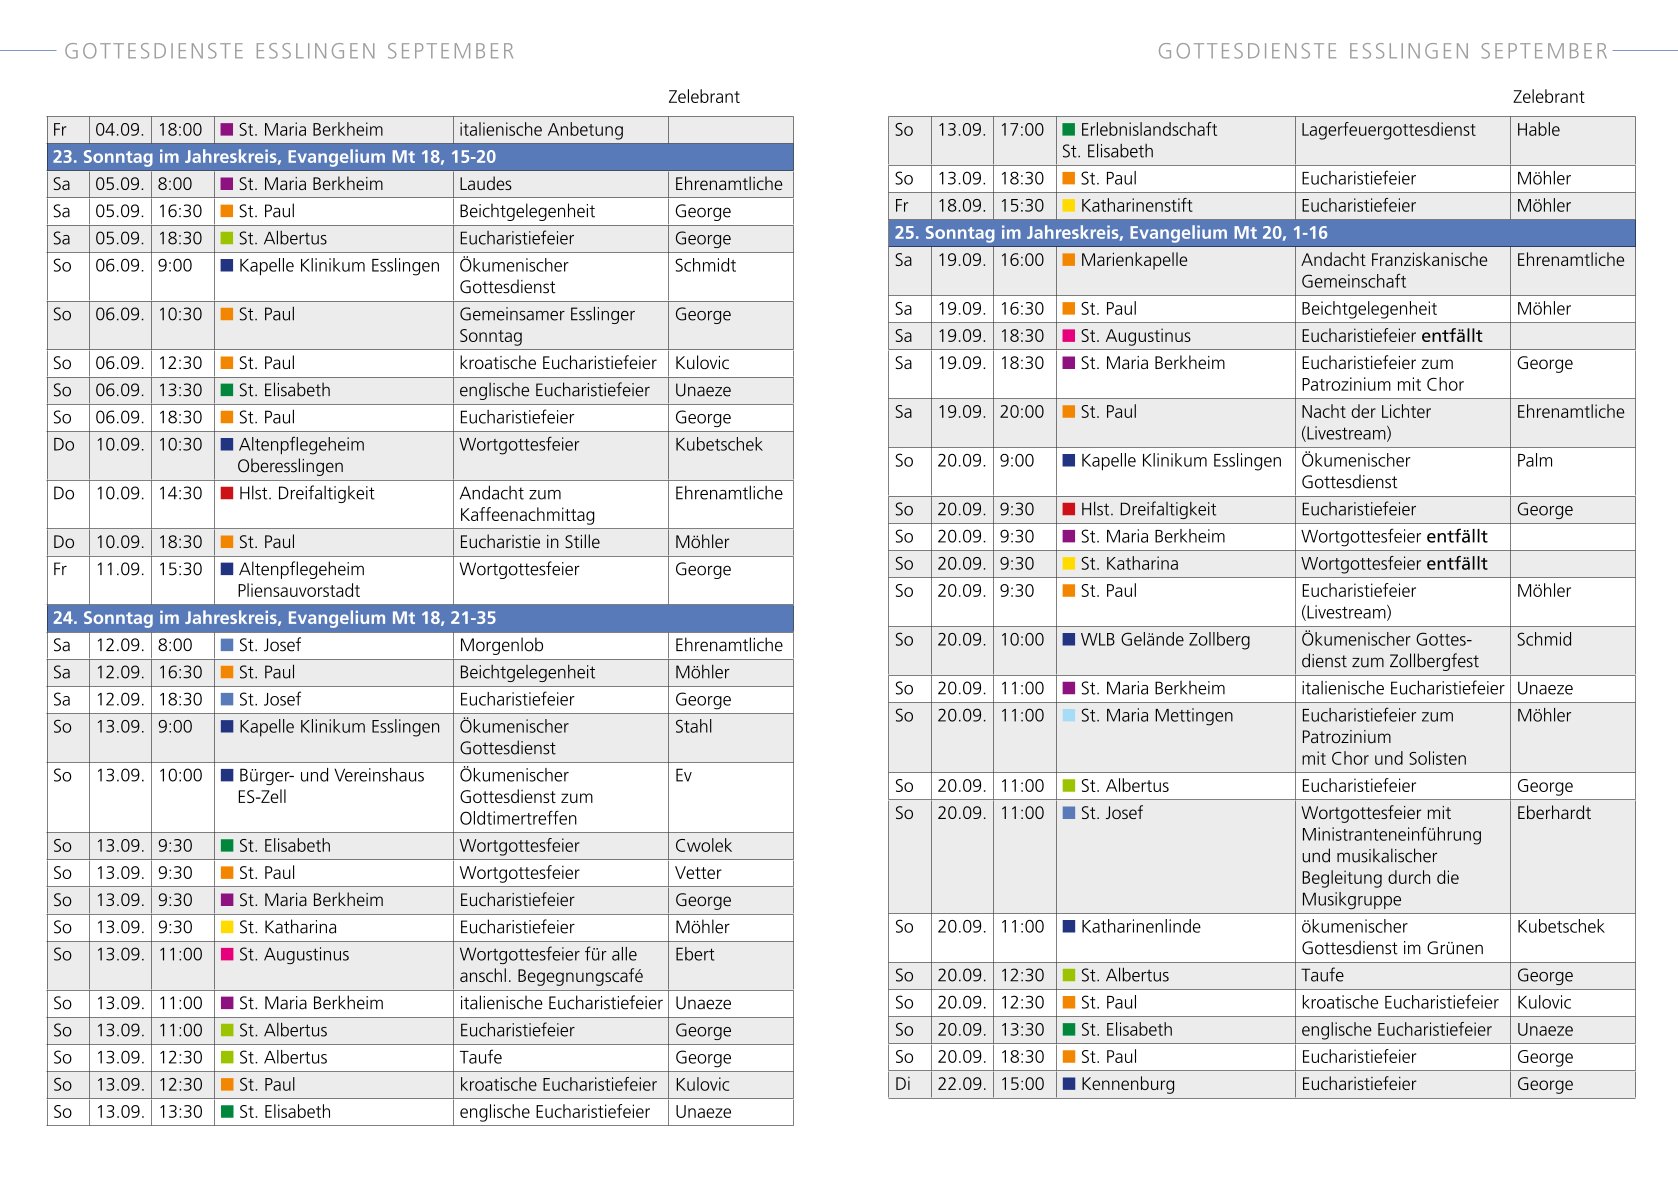The width and height of the screenshot is (1678, 1190).
Task: Click red square next to Hlst. Dreifaltigkeit 14:30
Action: click(227, 493)
